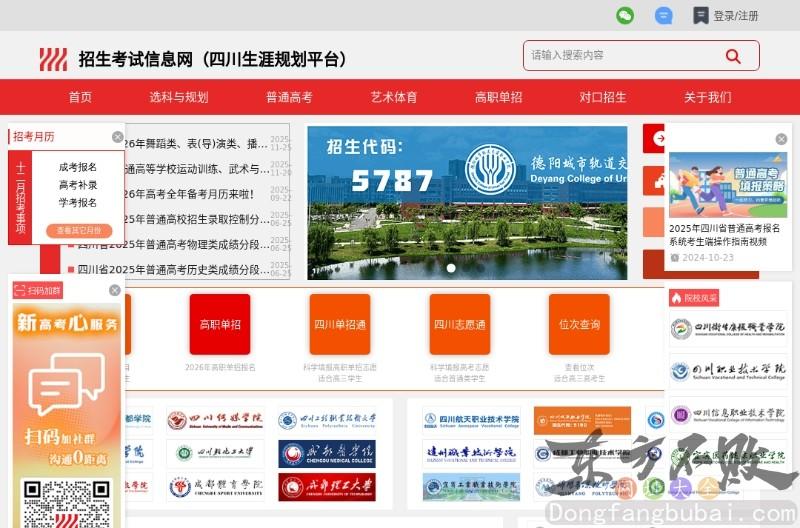800x528 pixels.
Task: Open 艺术体育 navigation item
Action: [x=394, y=97]
